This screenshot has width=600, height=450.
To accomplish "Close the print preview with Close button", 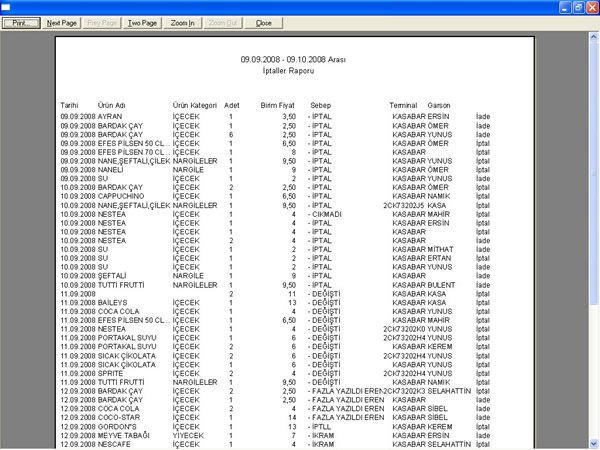I will coord(264,23).
